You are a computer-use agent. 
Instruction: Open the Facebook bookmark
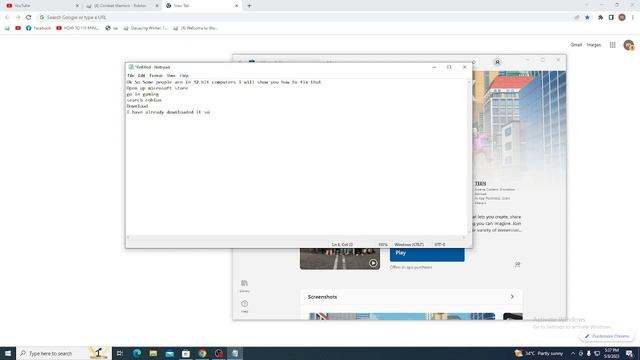pyautogui.click(x=38, y=28)
